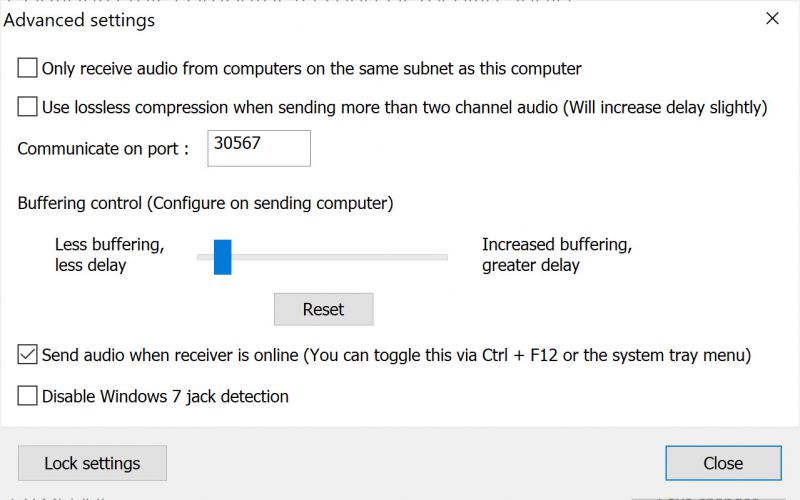Click the "Increased buffering, greater delay" label
This screenshot has height=500, width=800.
pyautogui.click(x=556, y=255)
